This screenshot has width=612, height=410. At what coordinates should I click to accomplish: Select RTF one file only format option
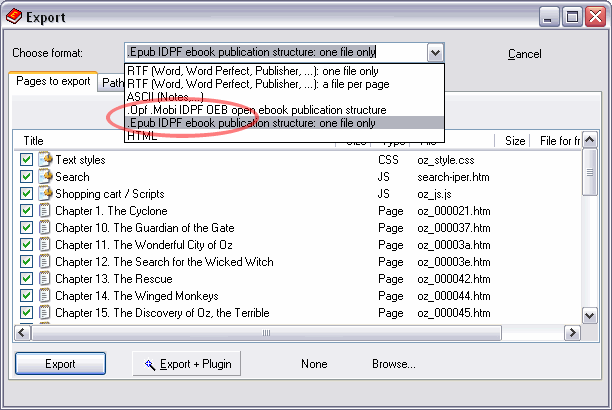tap(284, 71)
